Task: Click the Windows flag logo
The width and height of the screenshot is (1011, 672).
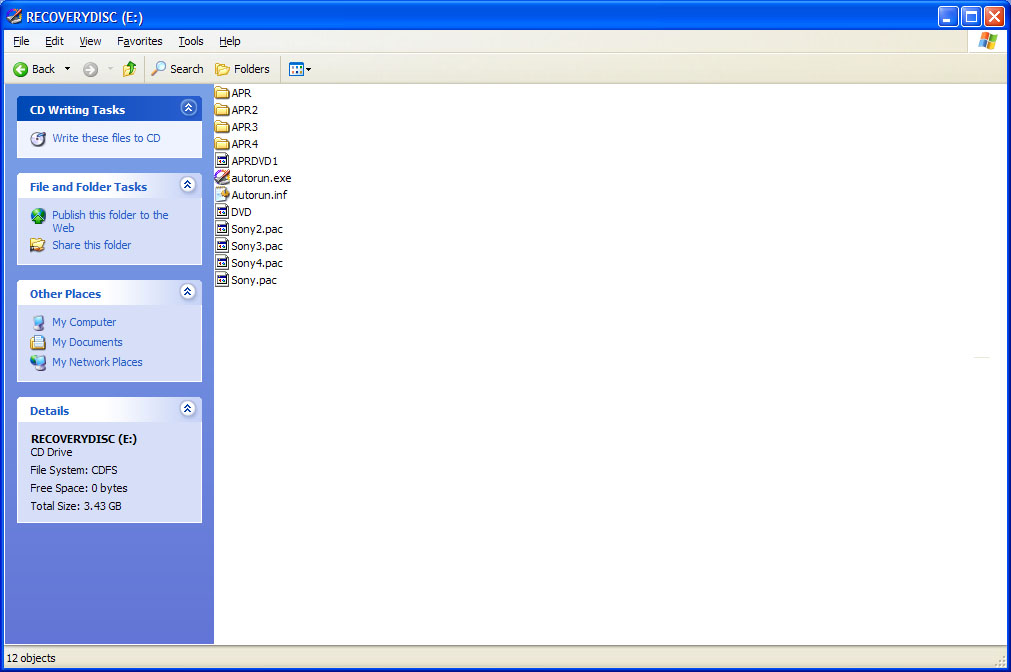Action: tap(987, 41)
